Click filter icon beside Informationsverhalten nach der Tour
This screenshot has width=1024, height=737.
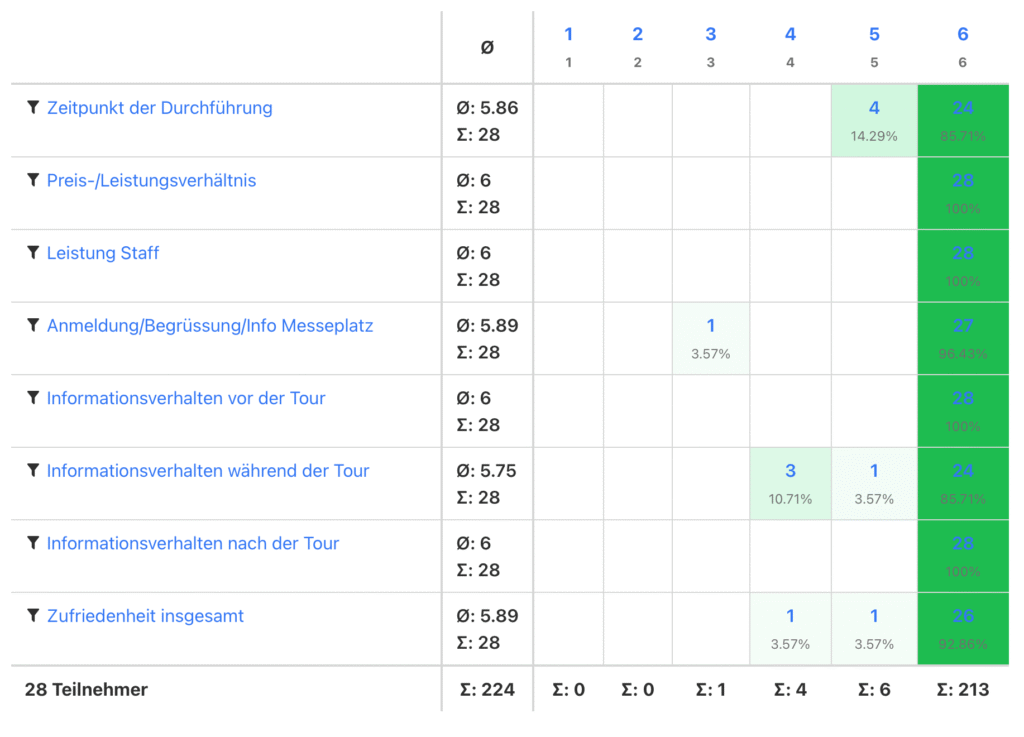[33, 543]
